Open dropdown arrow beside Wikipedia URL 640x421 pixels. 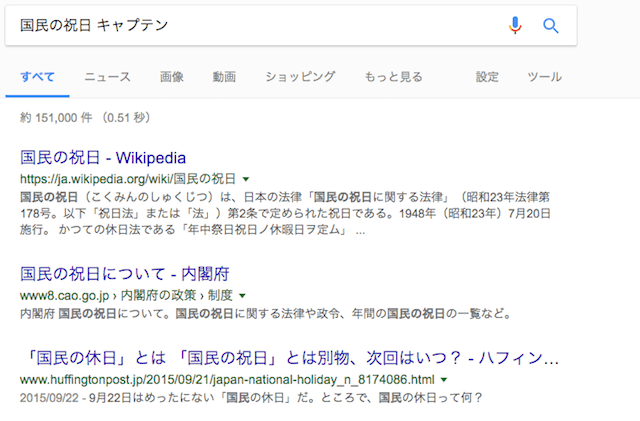(x=246, y=179)
